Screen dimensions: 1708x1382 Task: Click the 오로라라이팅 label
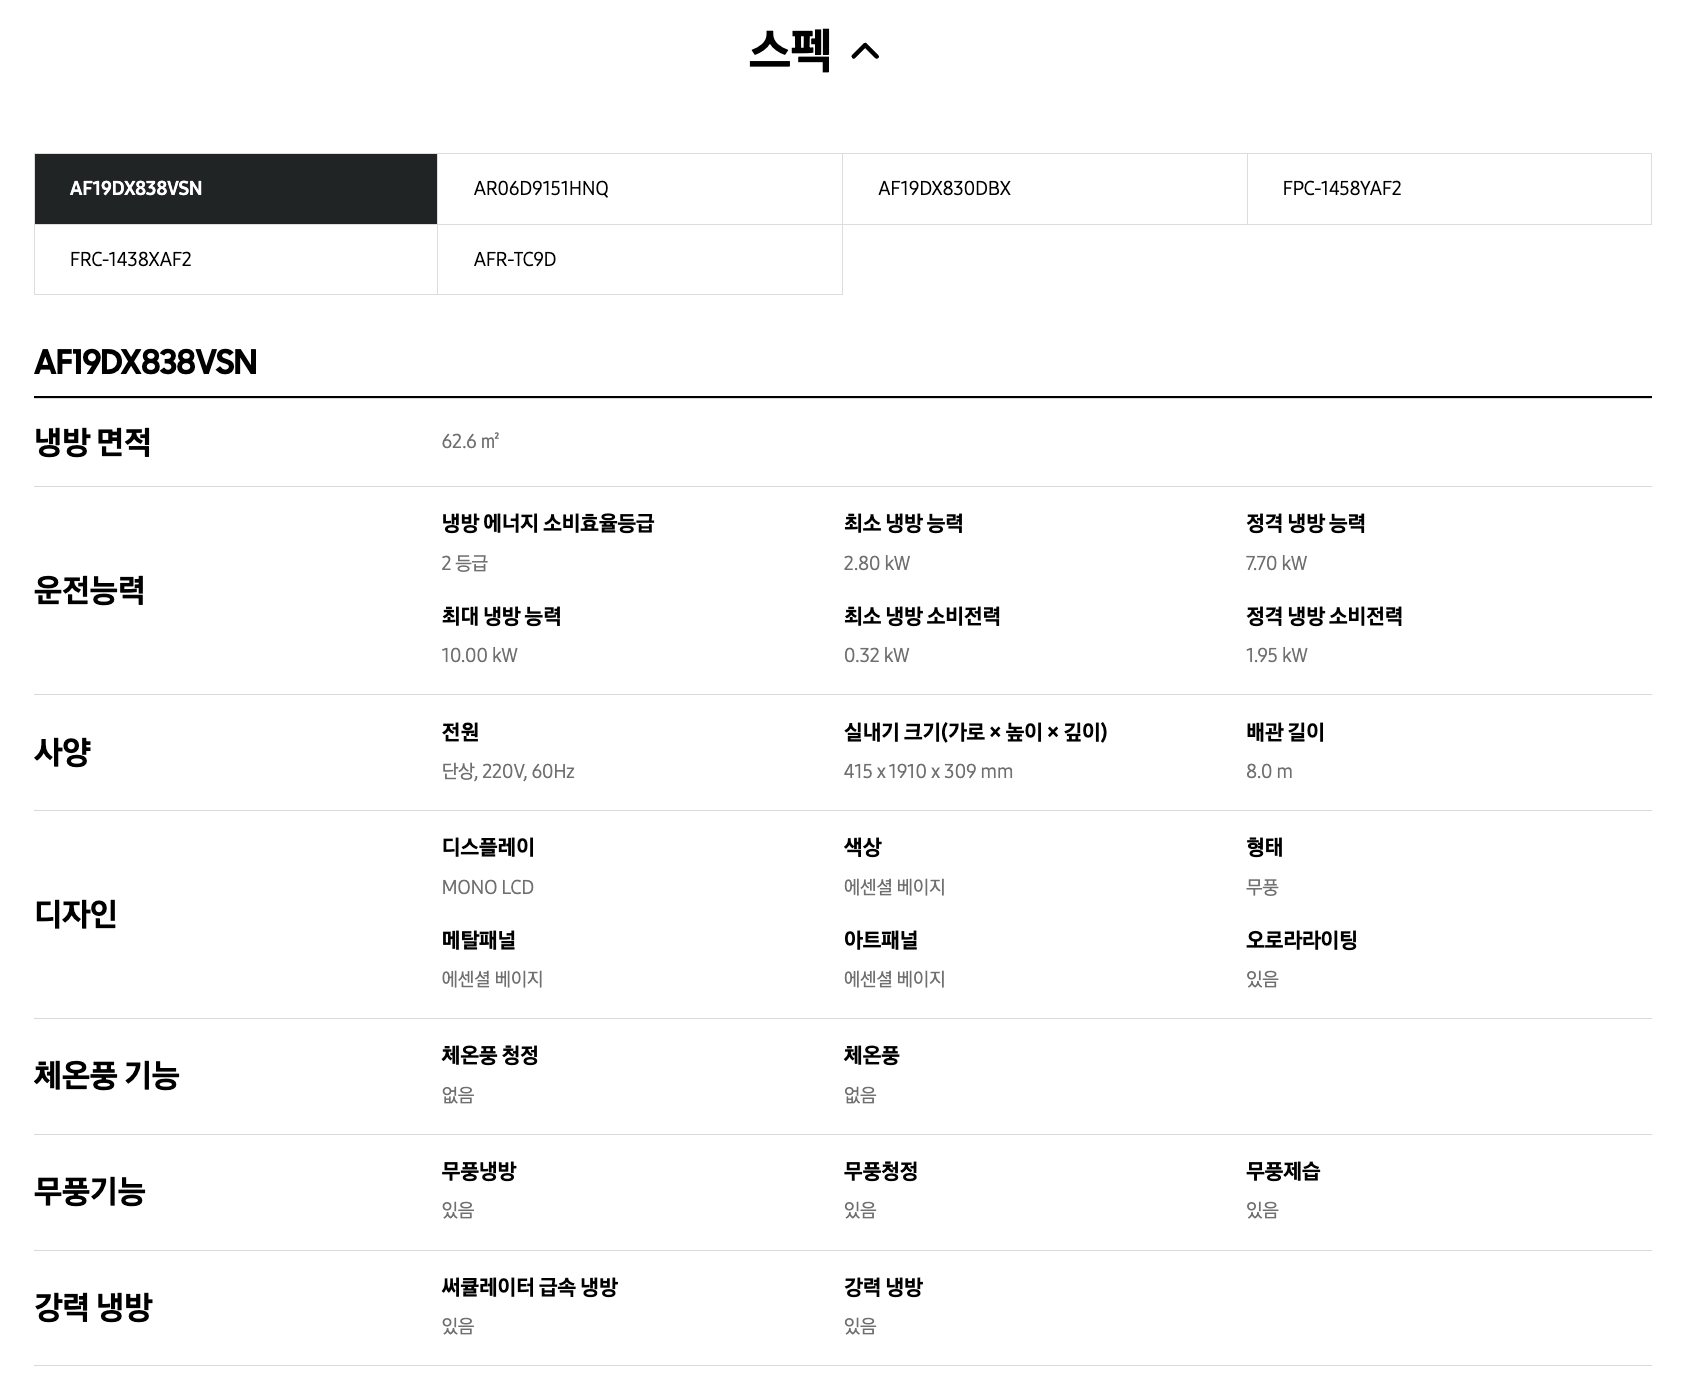click(x=1301, y=940)
